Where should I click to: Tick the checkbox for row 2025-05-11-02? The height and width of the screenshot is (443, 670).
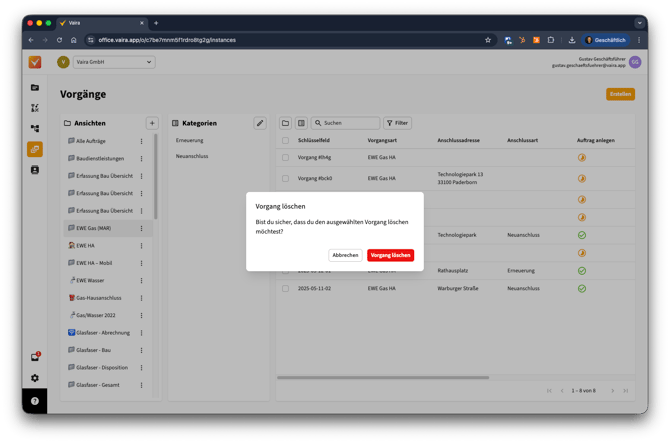[285, 288]
